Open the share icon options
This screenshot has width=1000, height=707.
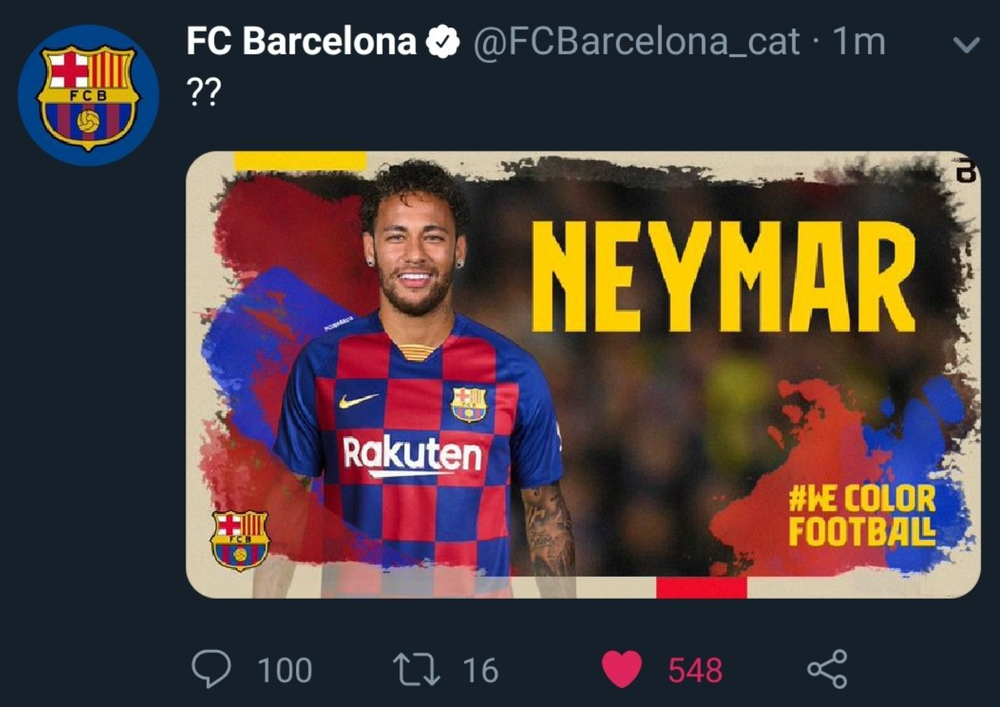(827, 669)
